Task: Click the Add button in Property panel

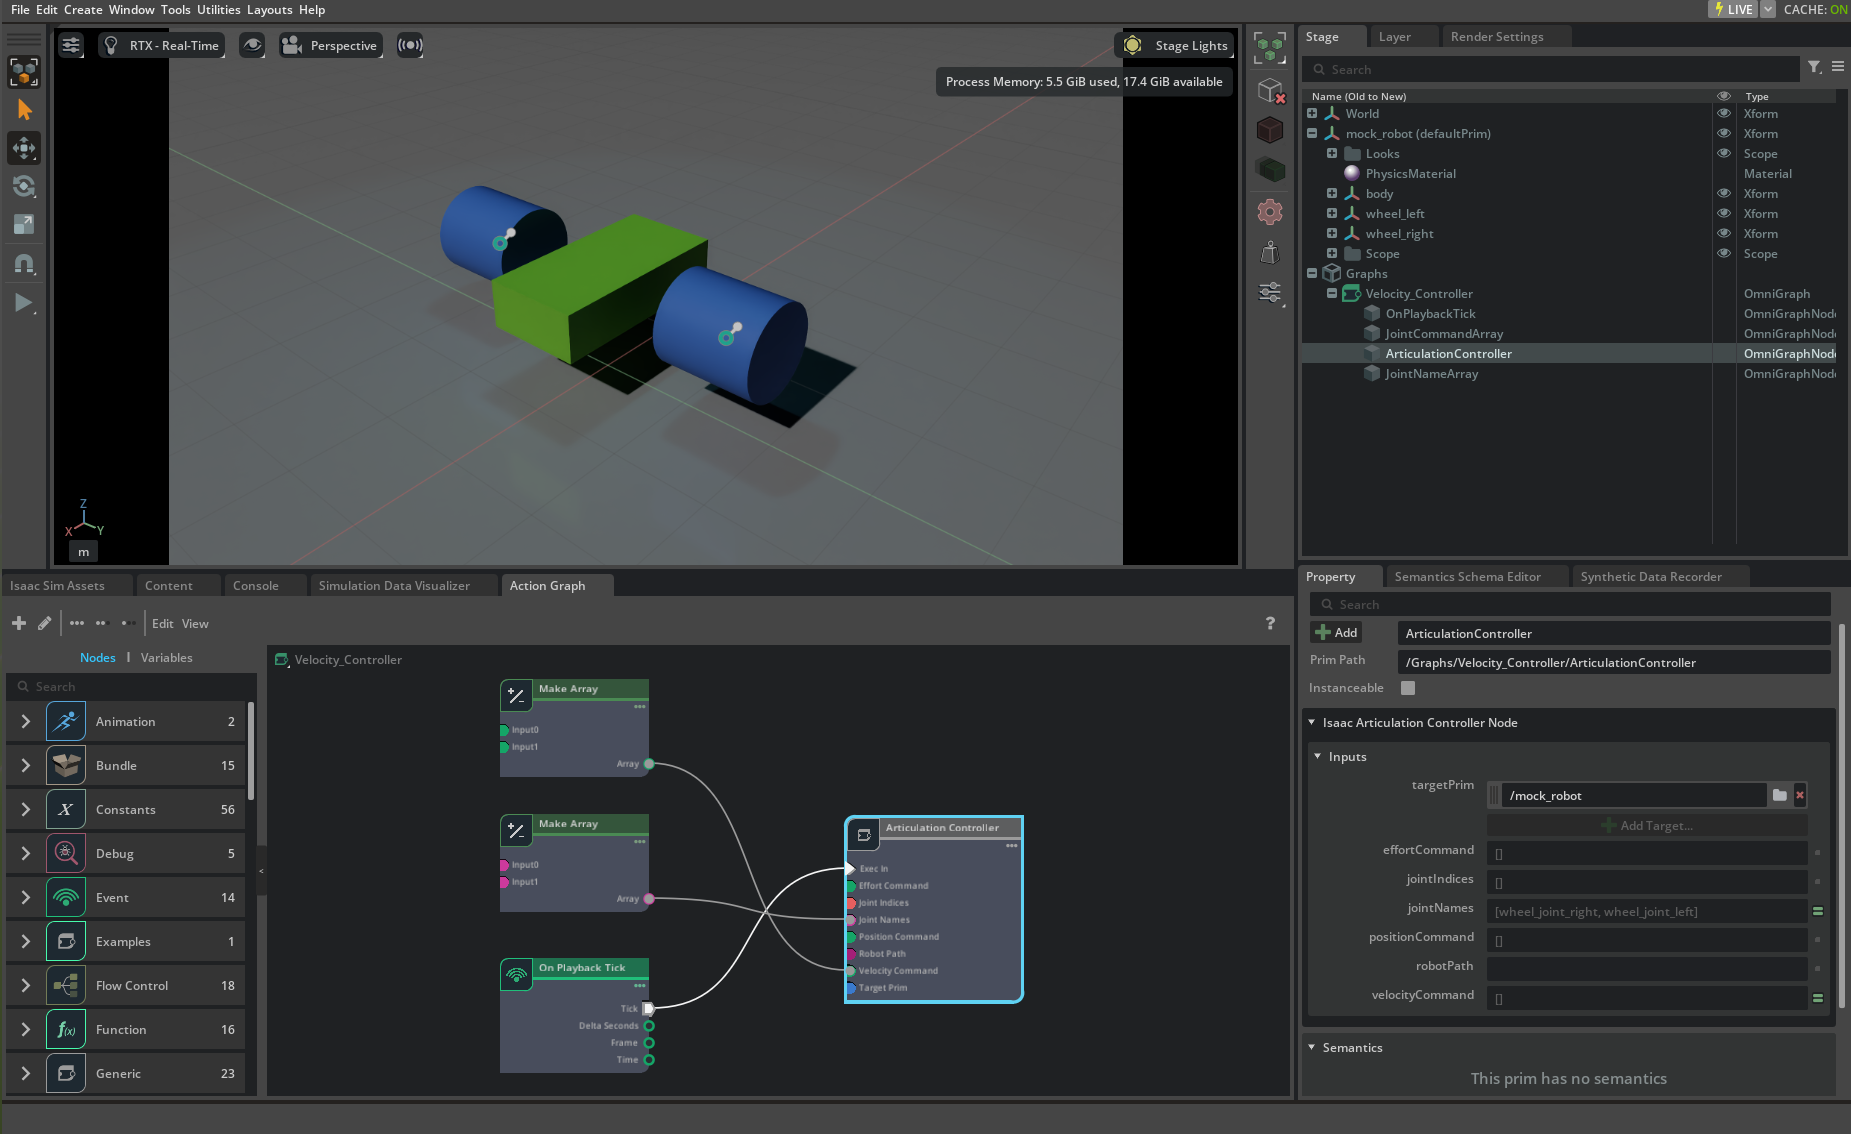Action: [x=1336, y=633]
